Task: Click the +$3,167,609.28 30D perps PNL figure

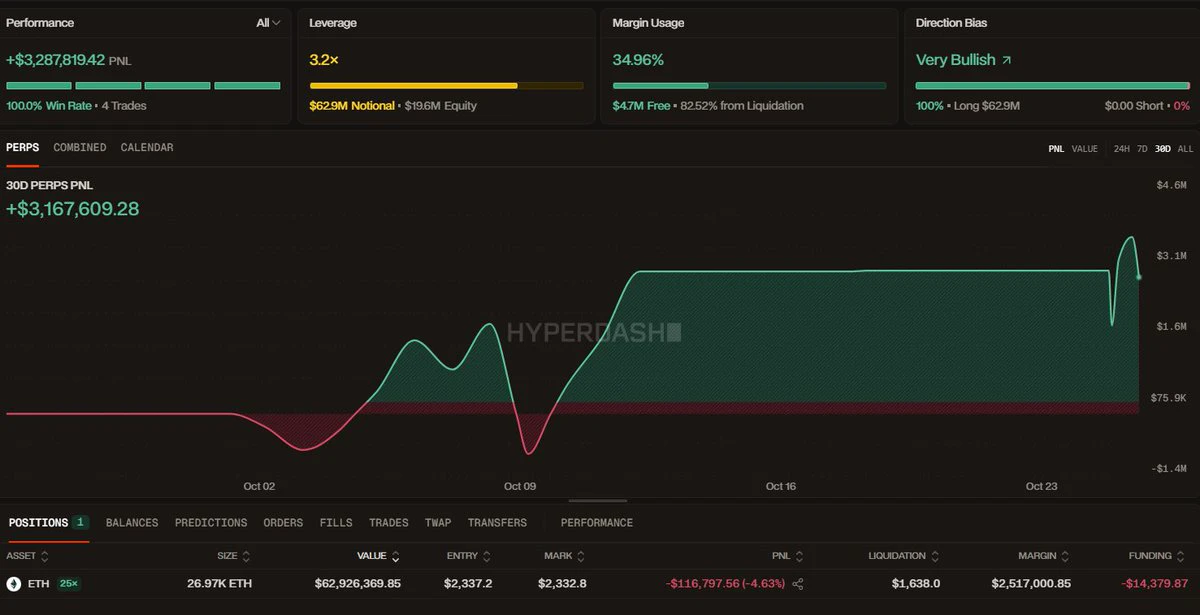Action: tap(73, 209)
